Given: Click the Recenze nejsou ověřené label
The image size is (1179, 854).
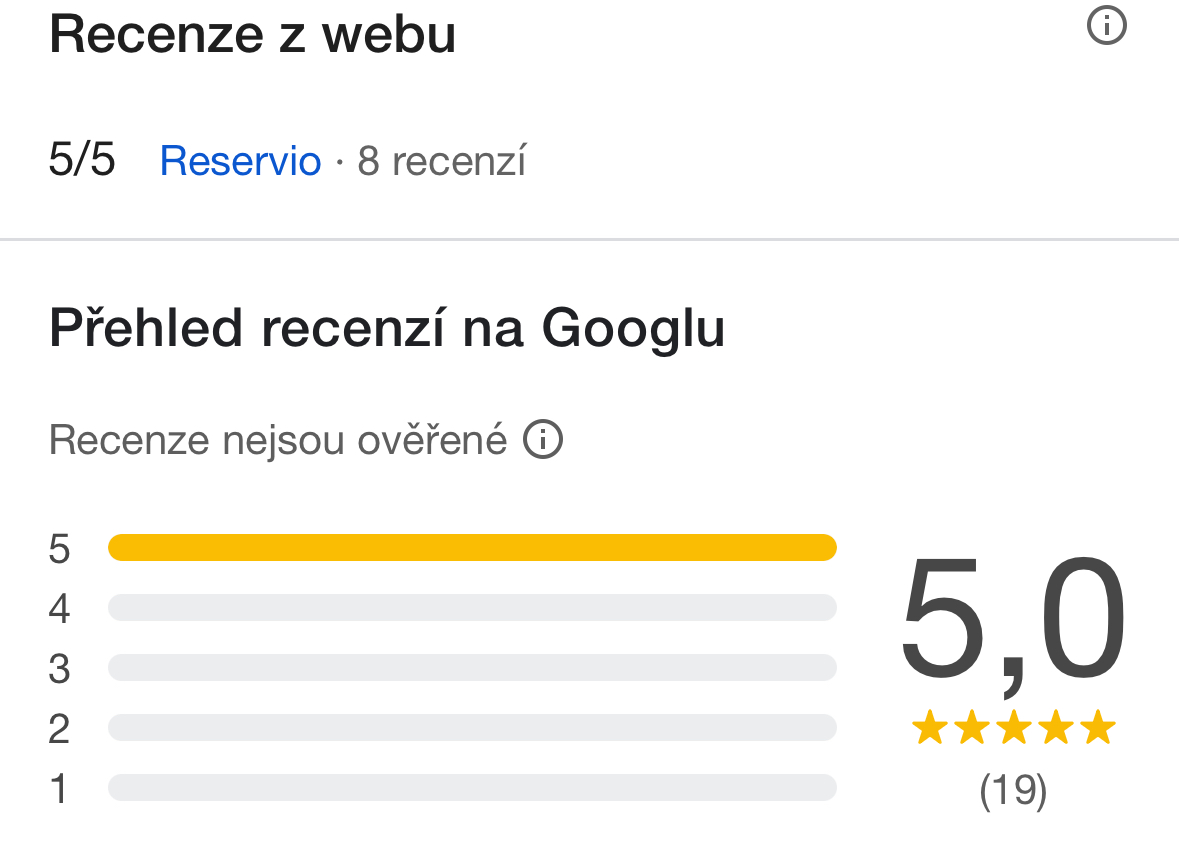Looking at the screenshot, I should point(278,439).
